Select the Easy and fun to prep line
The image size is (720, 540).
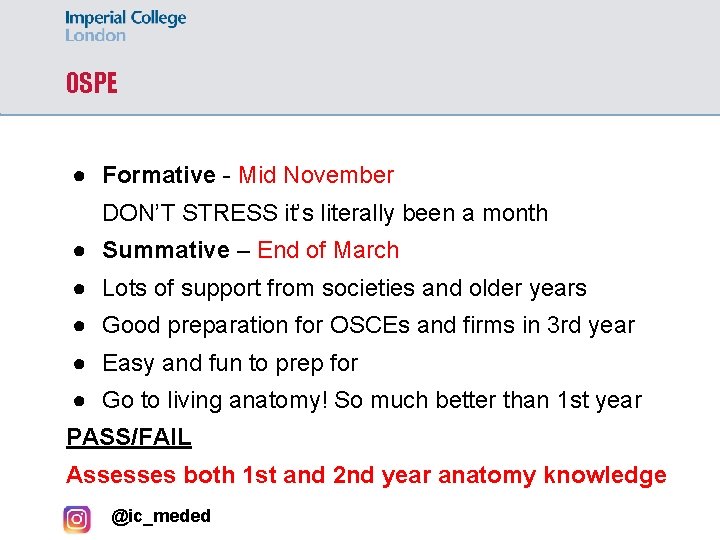(x=230, y=363)
